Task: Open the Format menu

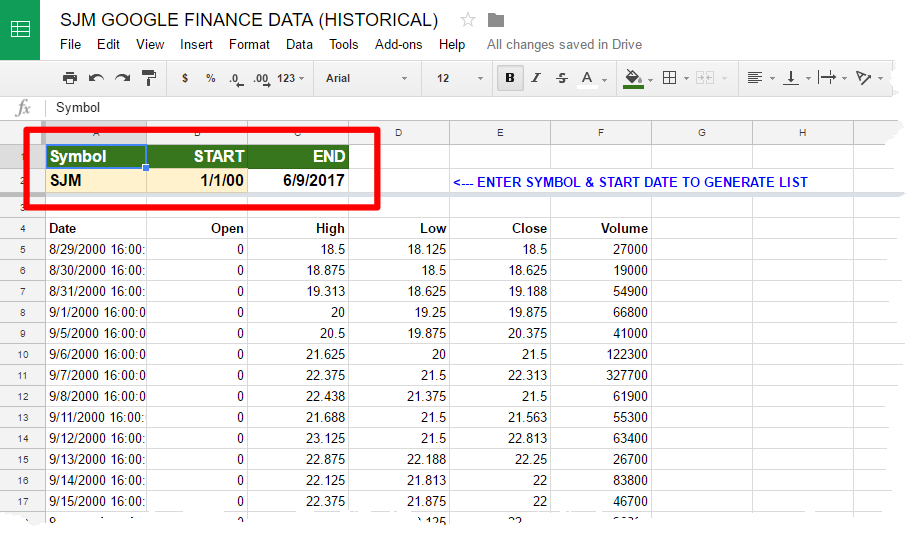Action: [249, 45]
